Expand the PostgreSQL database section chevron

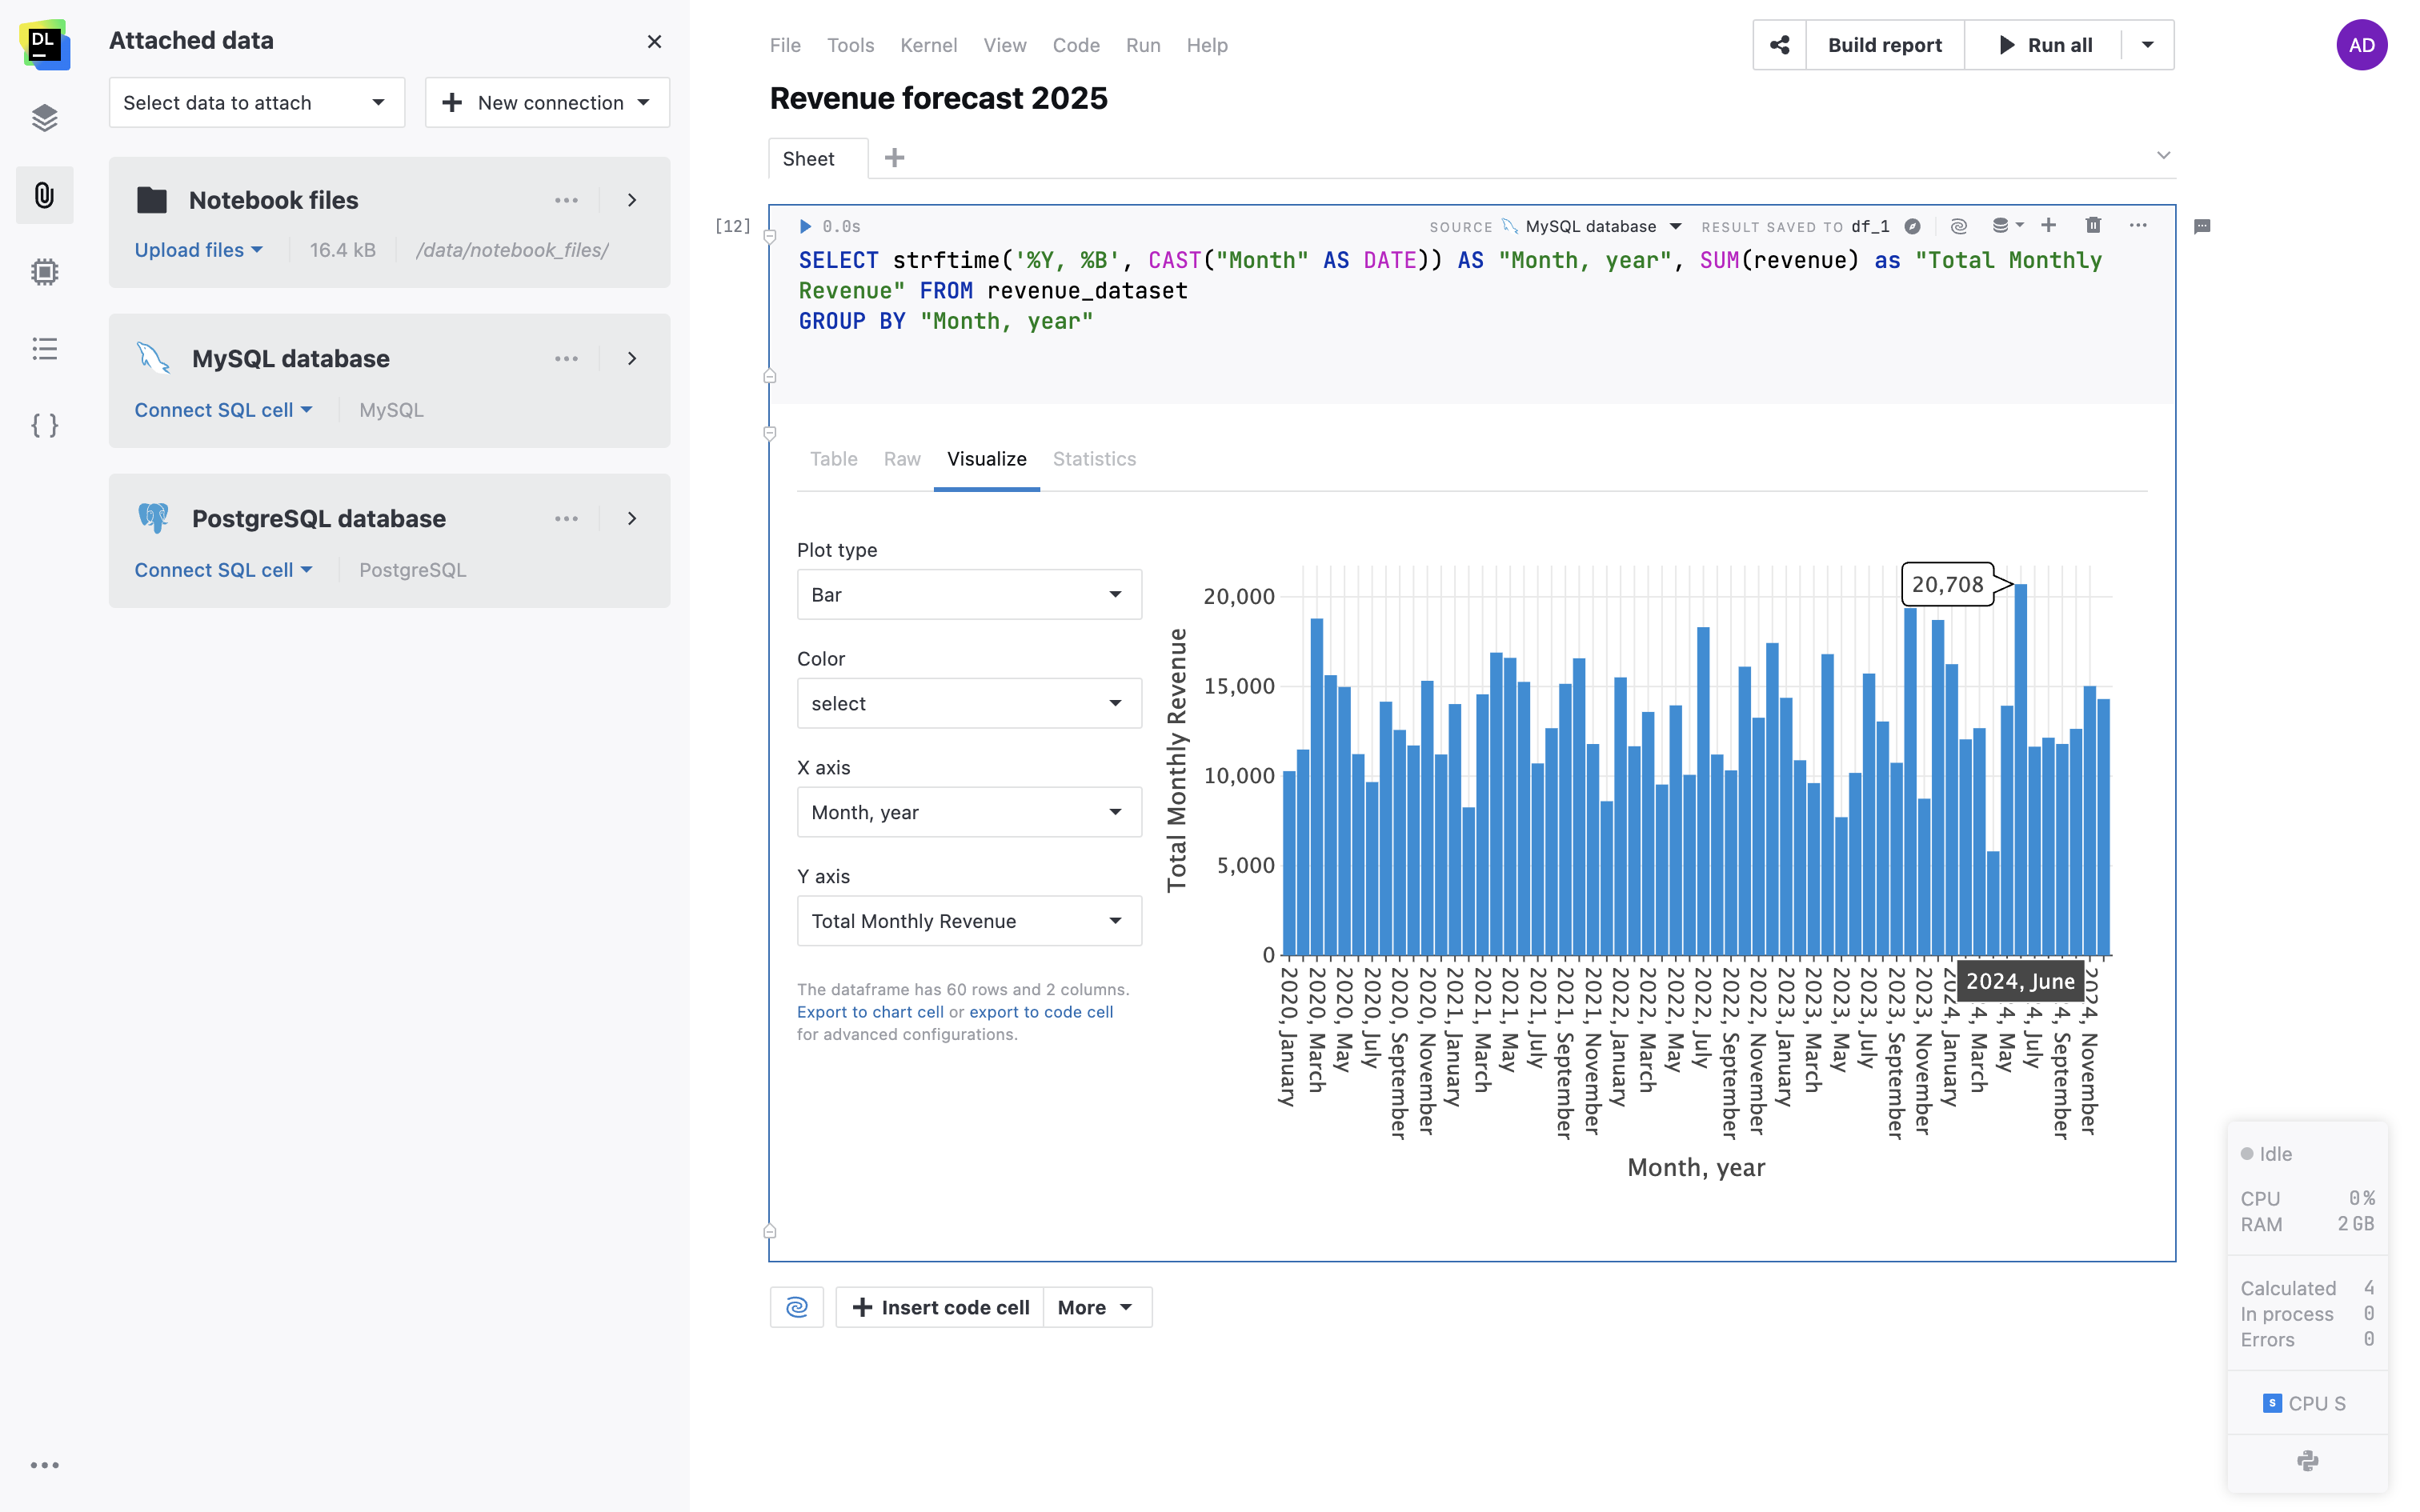631,518
